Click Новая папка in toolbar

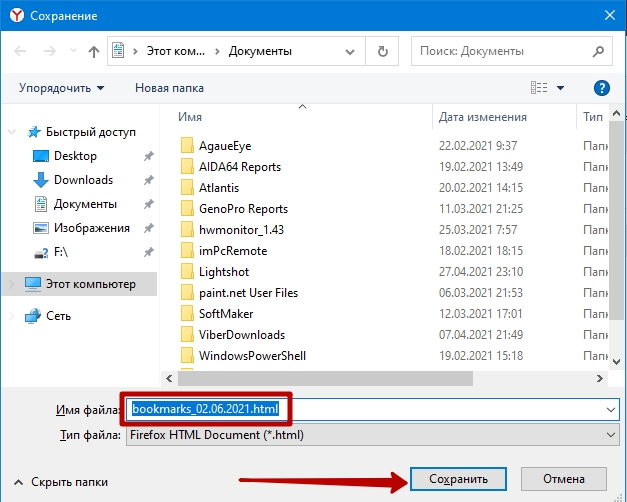169,88
